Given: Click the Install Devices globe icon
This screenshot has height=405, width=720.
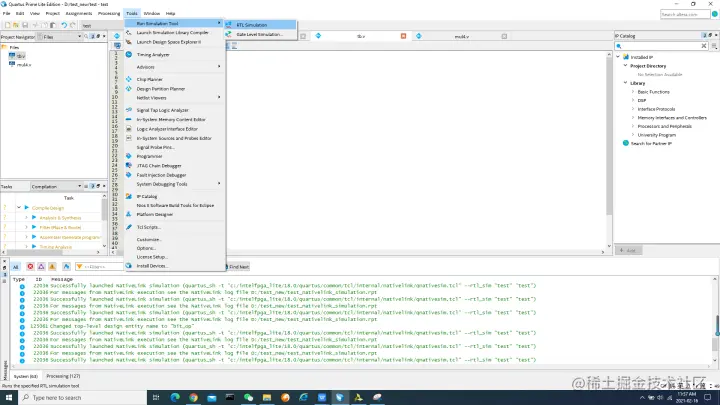Looking at the screenshot, I should pyautogui.click(x=129, y=266).
